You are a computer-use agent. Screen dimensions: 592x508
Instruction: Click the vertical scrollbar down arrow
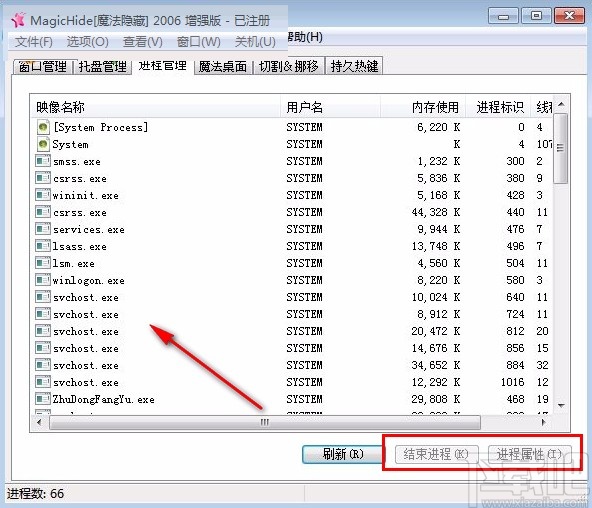561,406
